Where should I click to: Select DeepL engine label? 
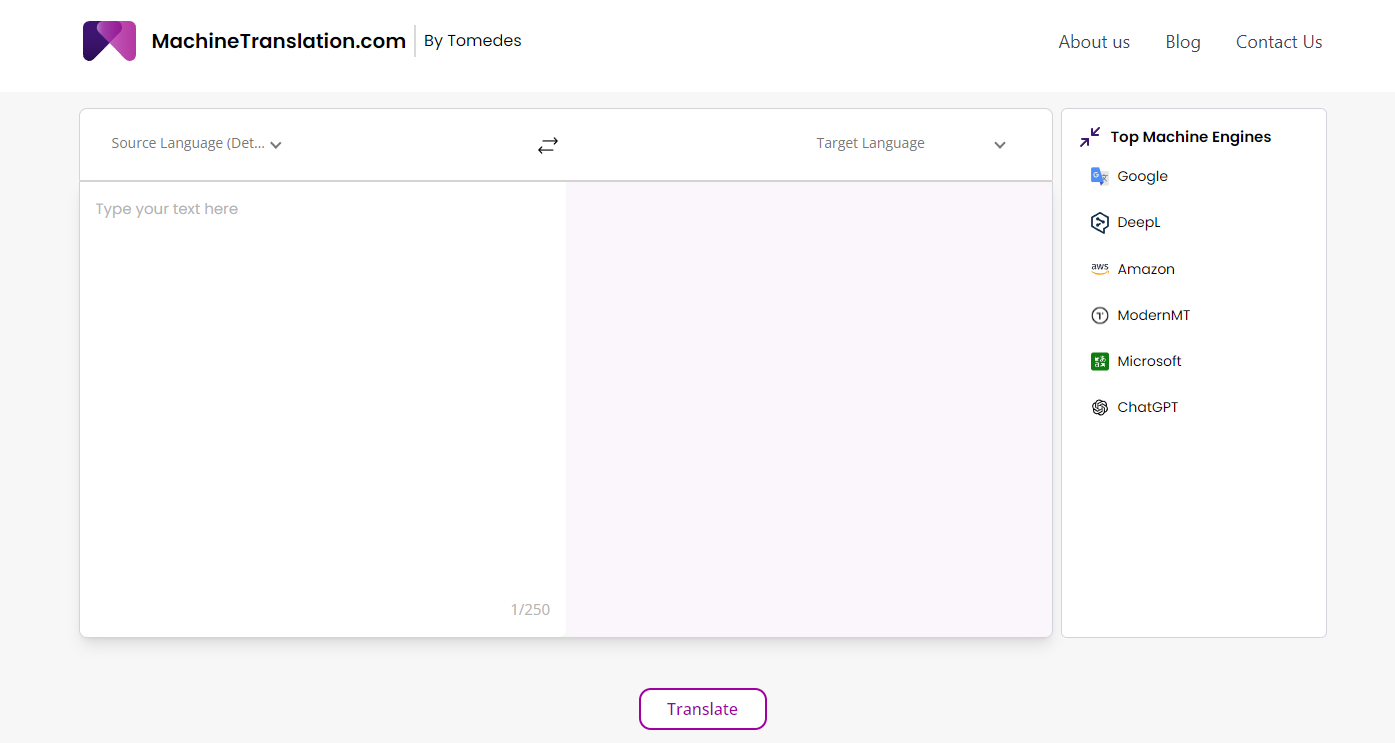pyautogui.click(x=1139, y=223)
